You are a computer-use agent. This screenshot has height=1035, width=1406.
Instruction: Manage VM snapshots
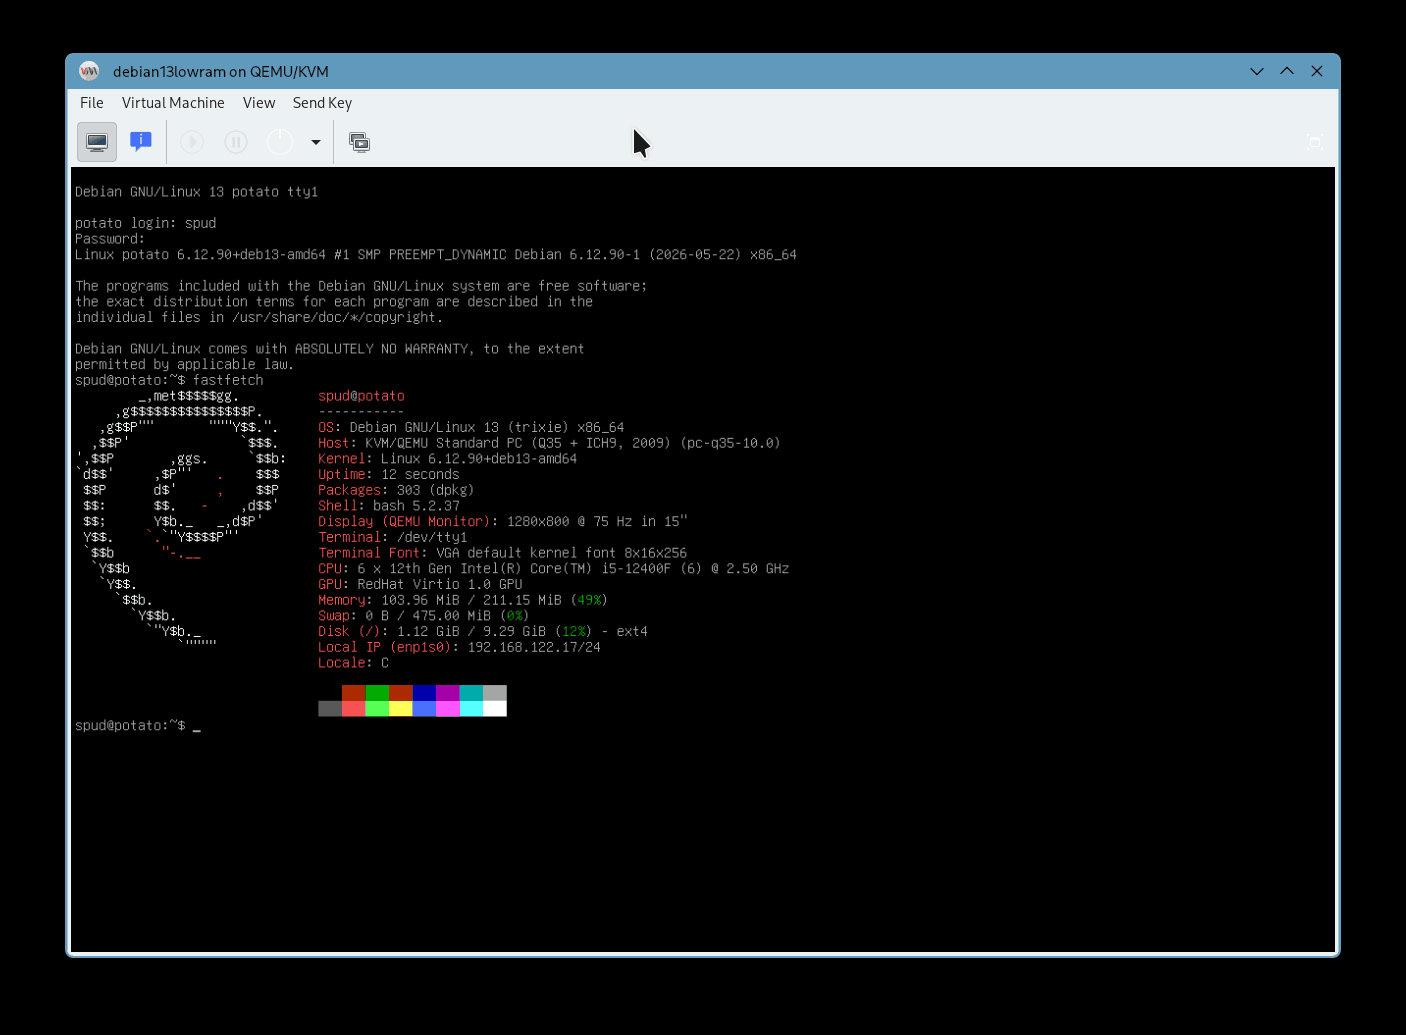pos(359,142)
